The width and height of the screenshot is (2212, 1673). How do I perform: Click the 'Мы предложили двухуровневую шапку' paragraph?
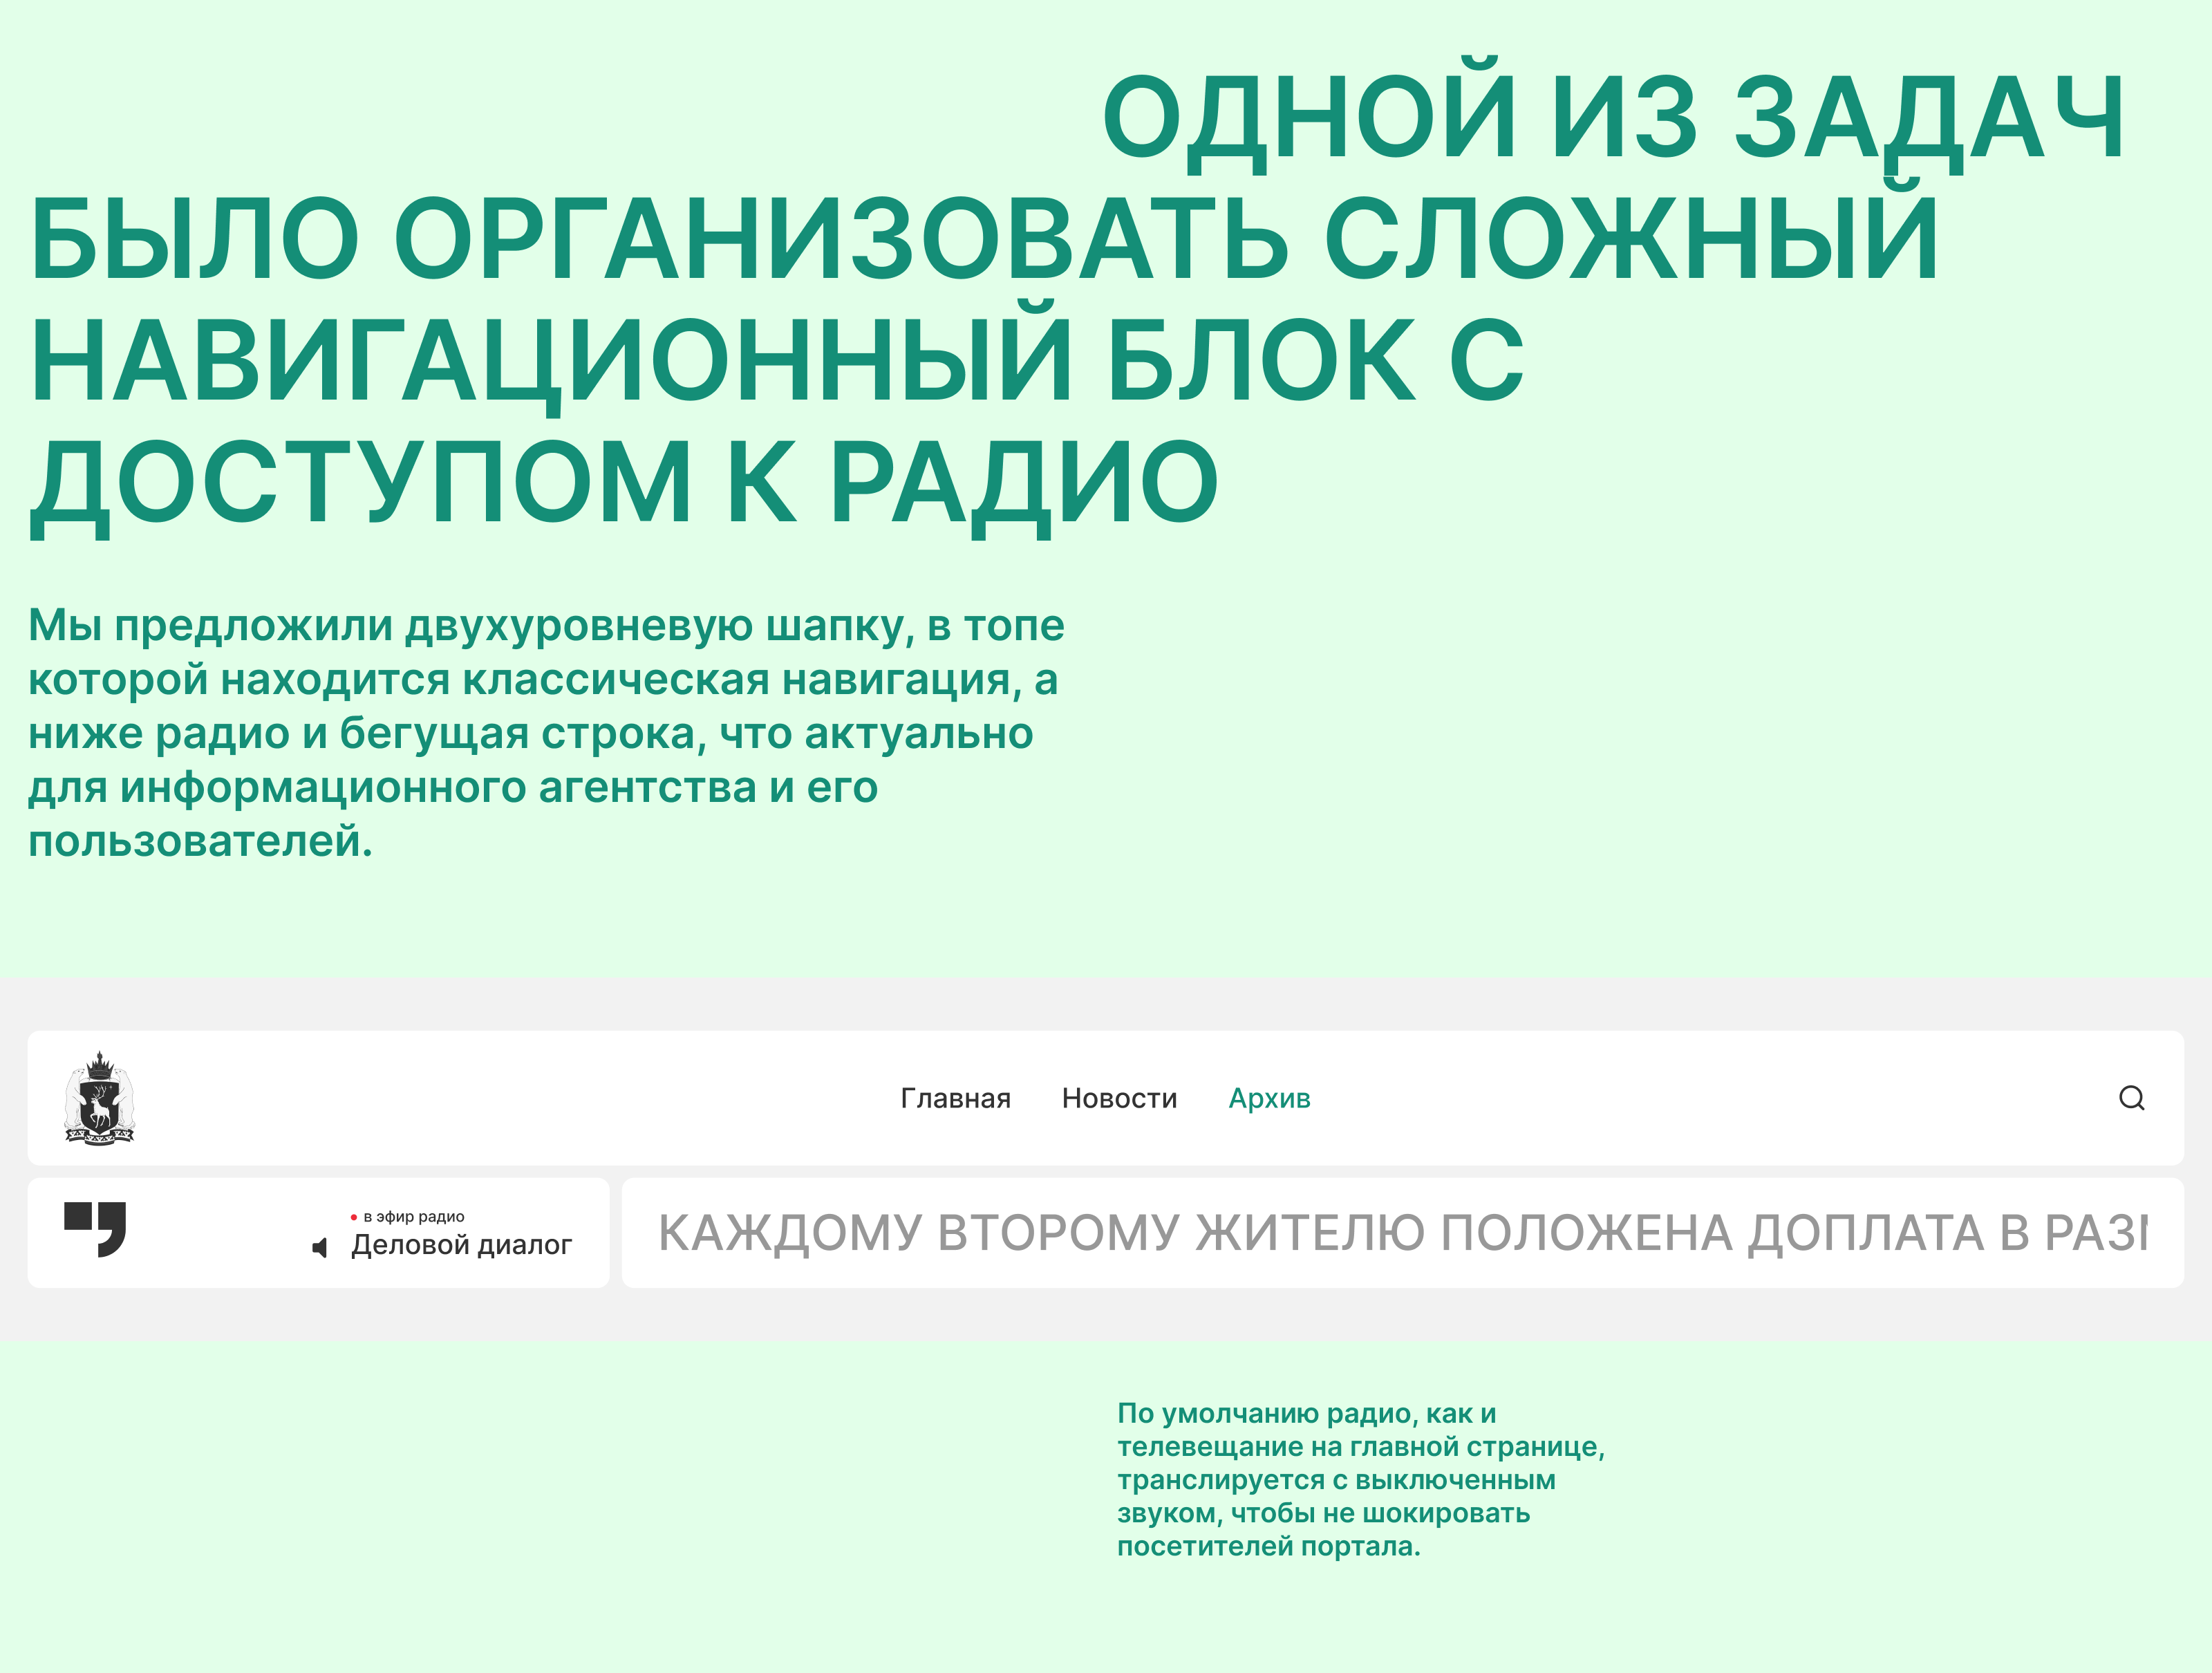pos(545,732)
